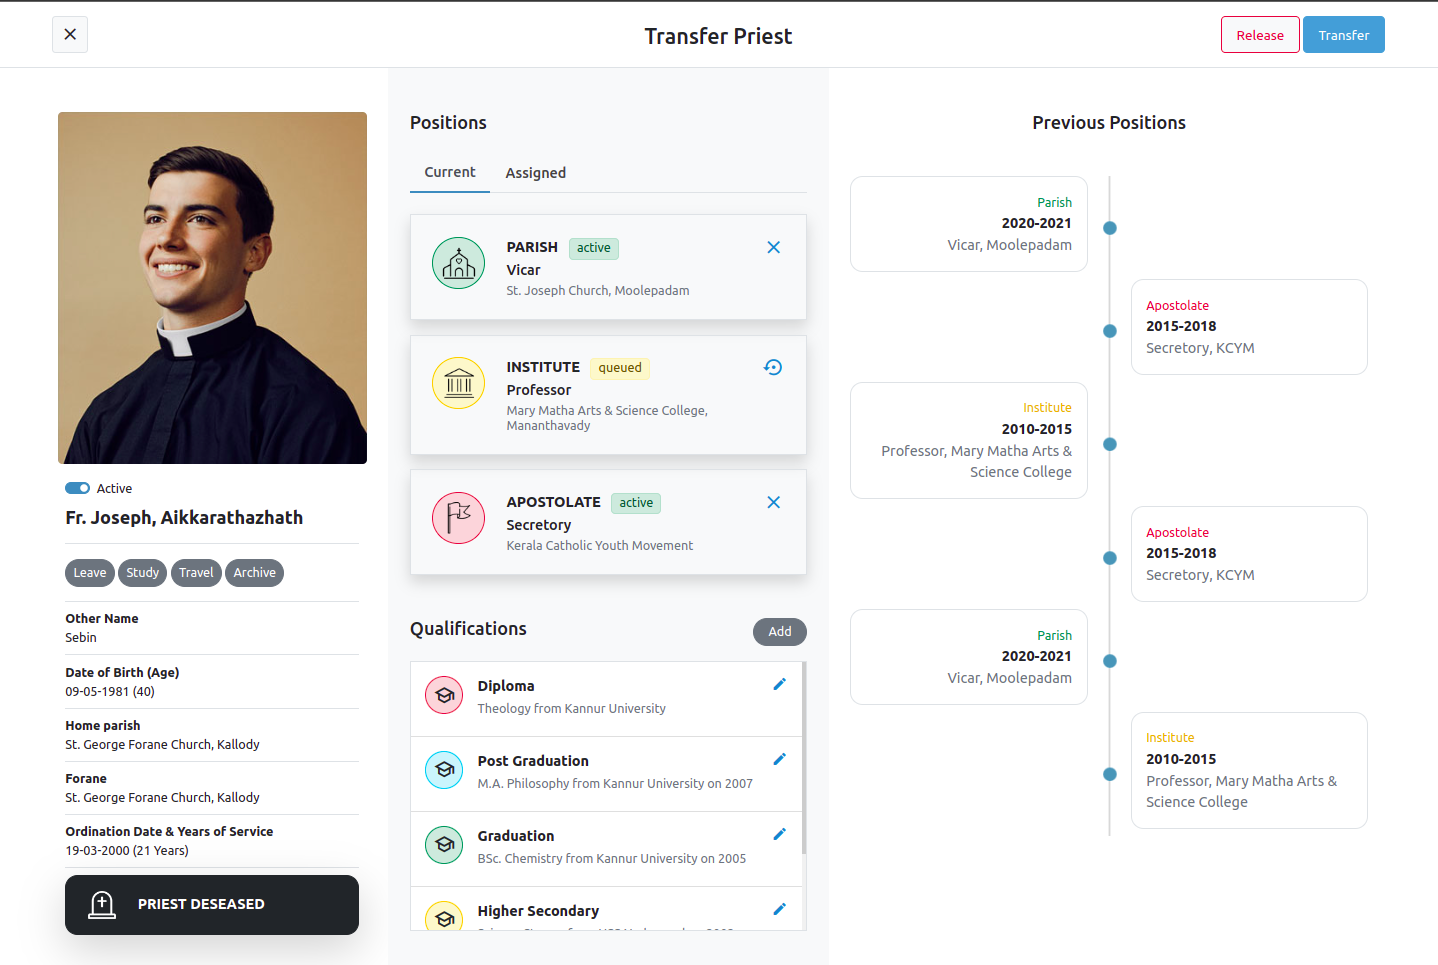Screen dimensions: 1438x965
Task: Edit the Diploma qualification
Action: (x=780, y=684)
